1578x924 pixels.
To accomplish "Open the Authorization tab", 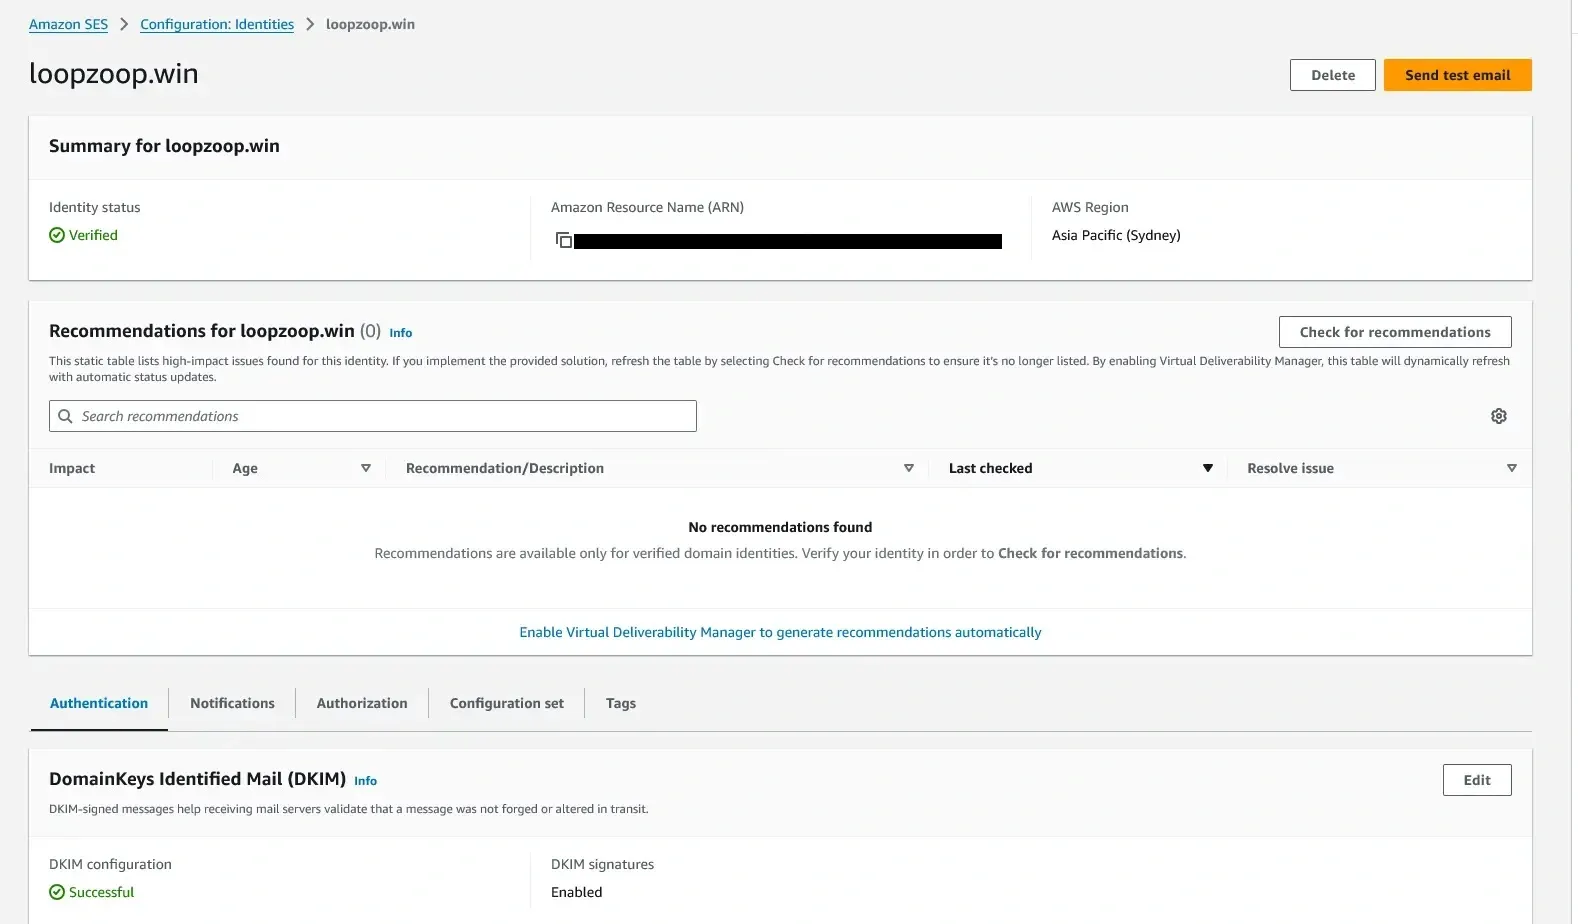I will [x=362, y=703].
